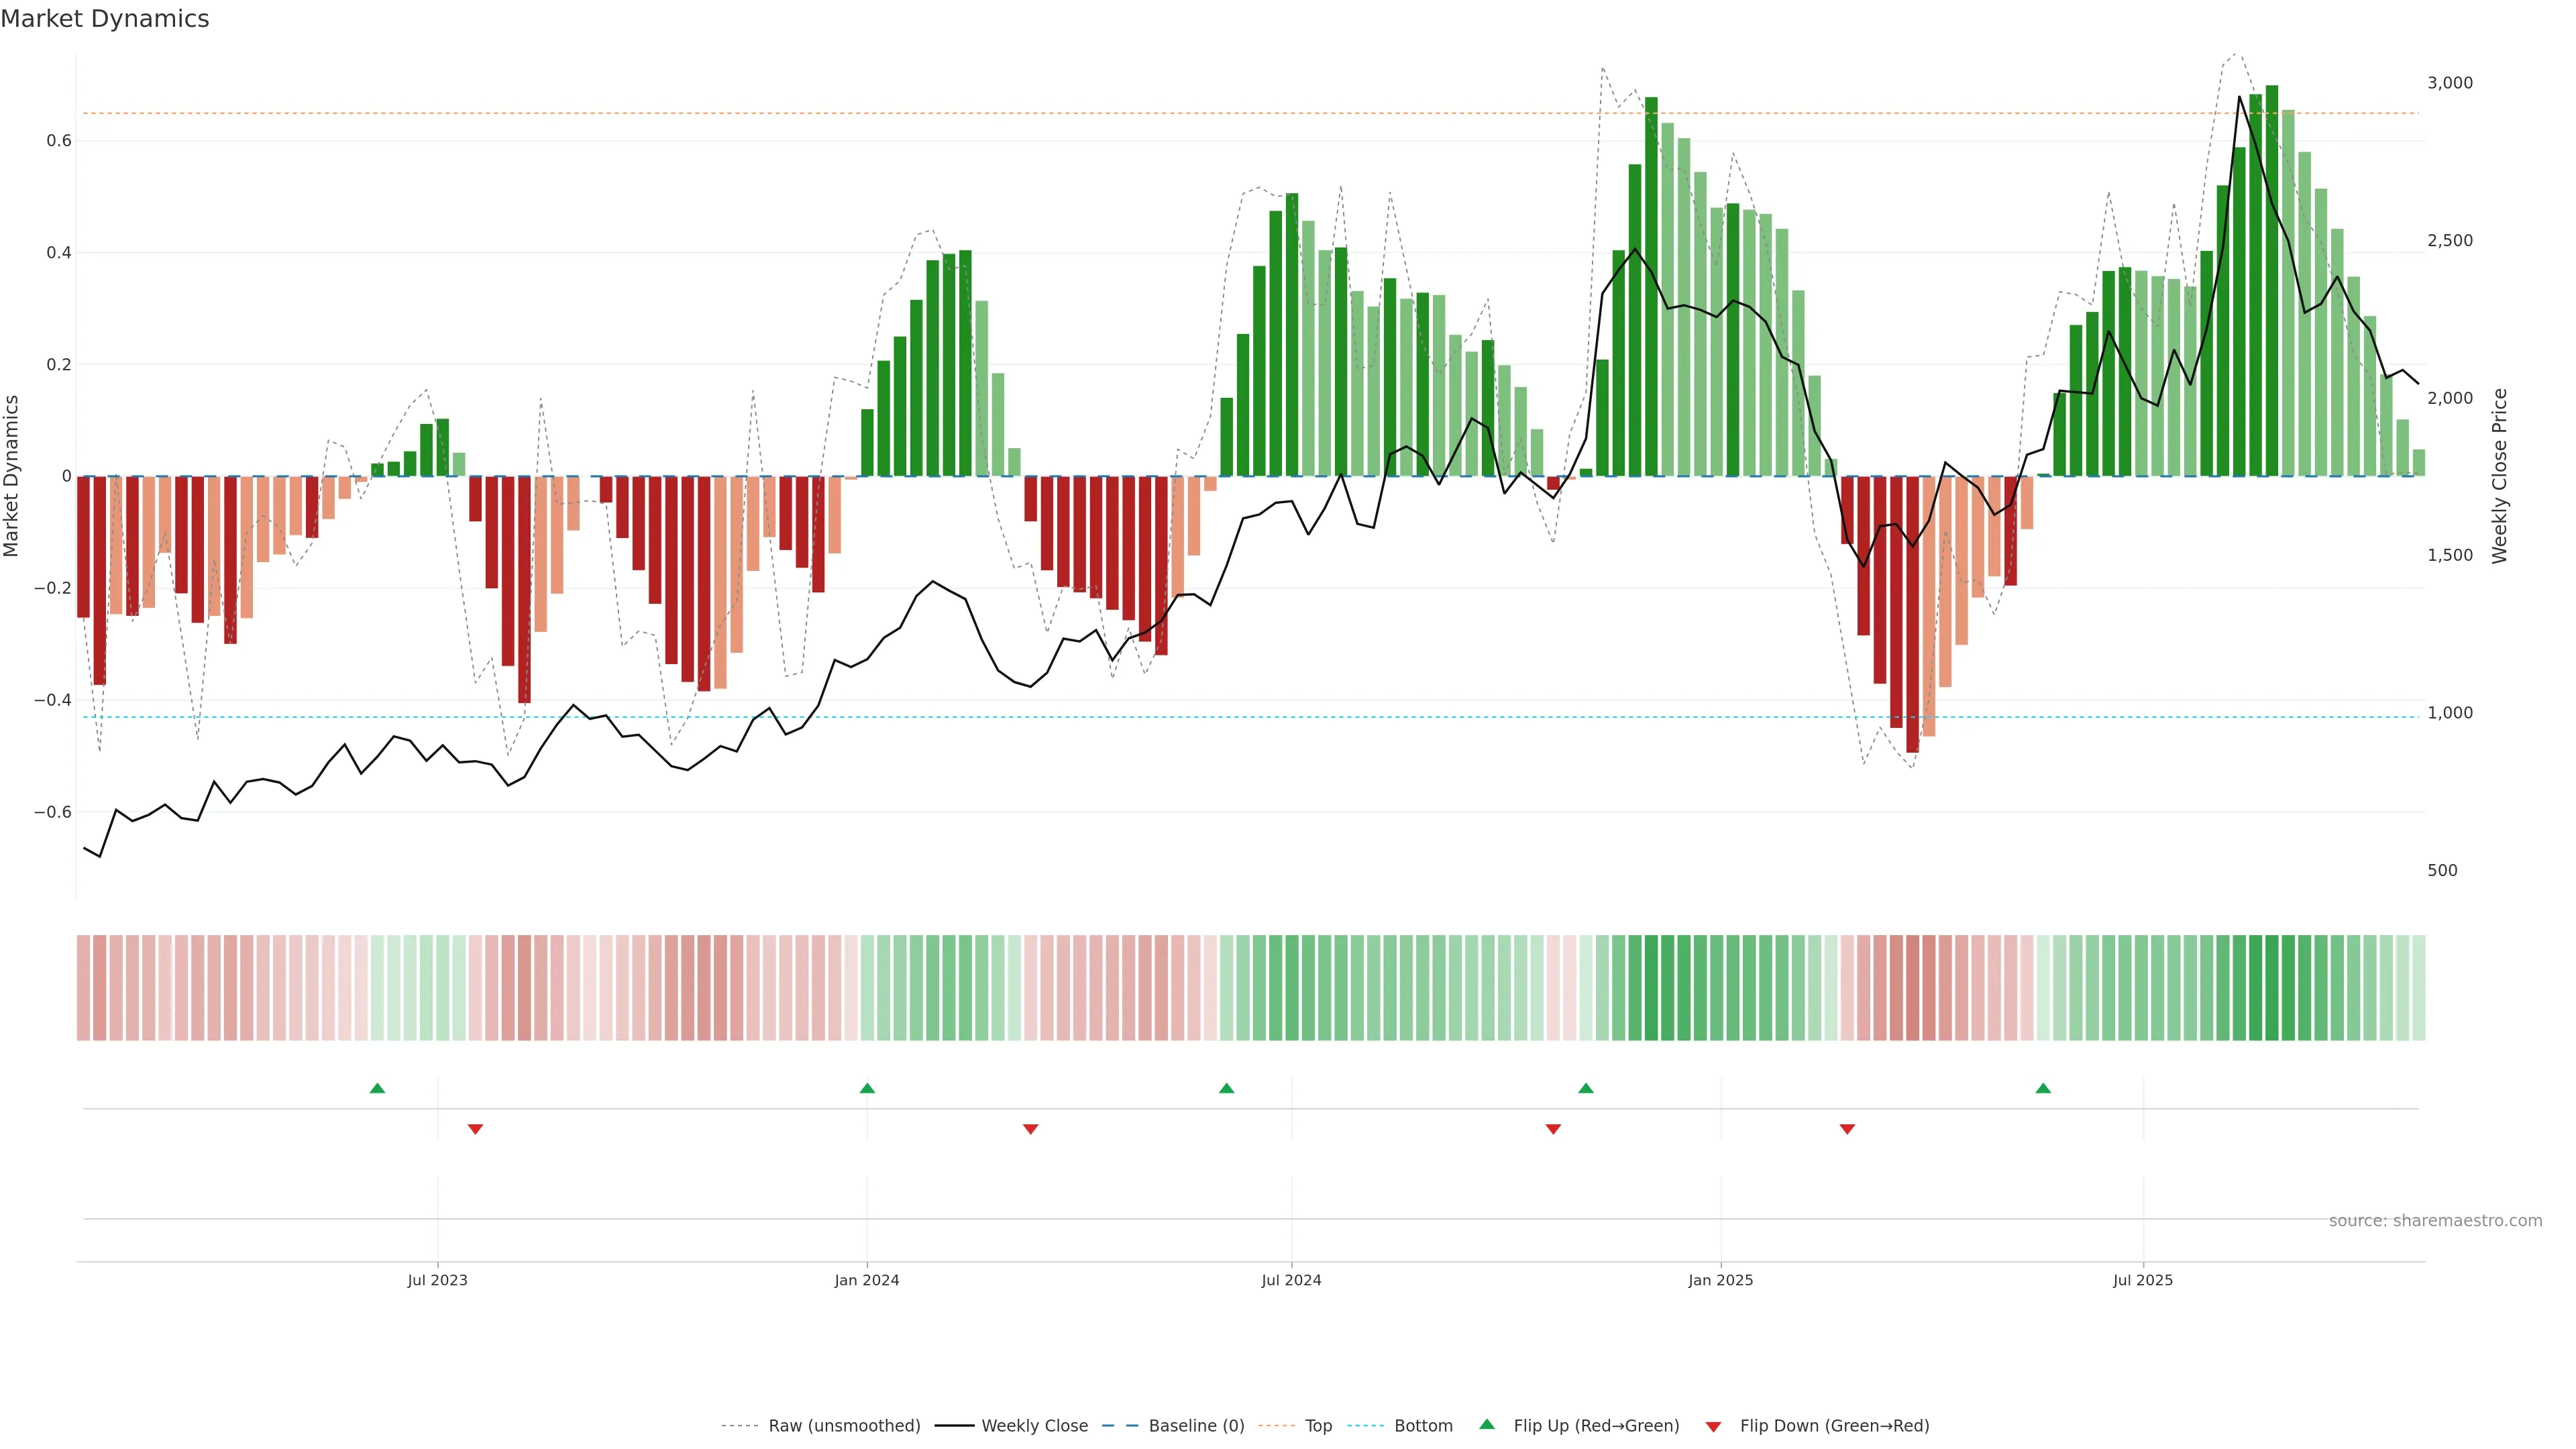Click first green flip-up marker before Jul 2023
The image size is (2576, 1449).
[x=377, y=1088]
